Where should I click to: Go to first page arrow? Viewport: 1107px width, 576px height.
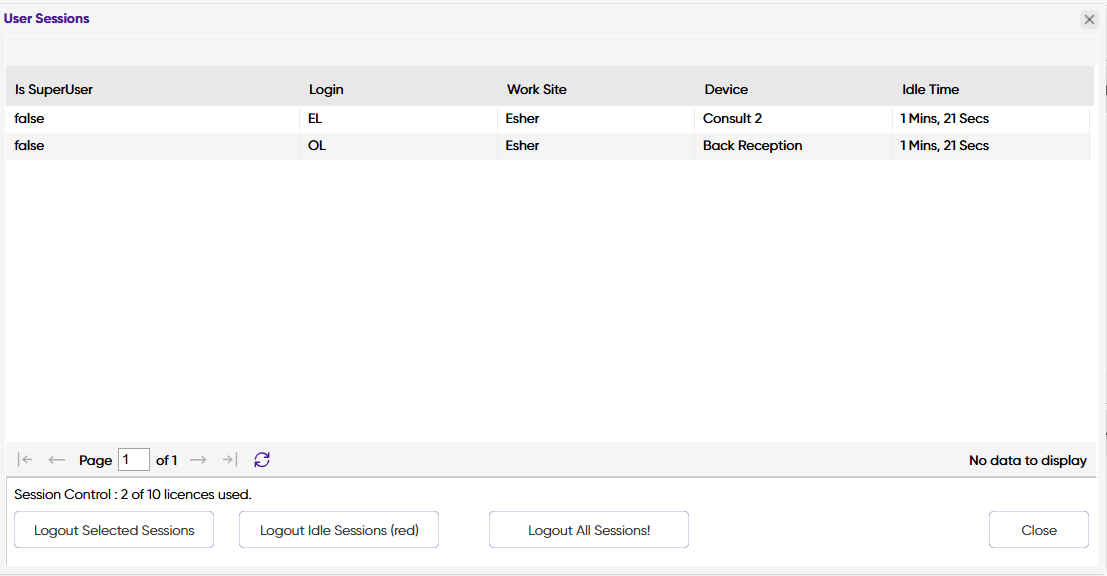pyautogui.click(x=25, y=460)
